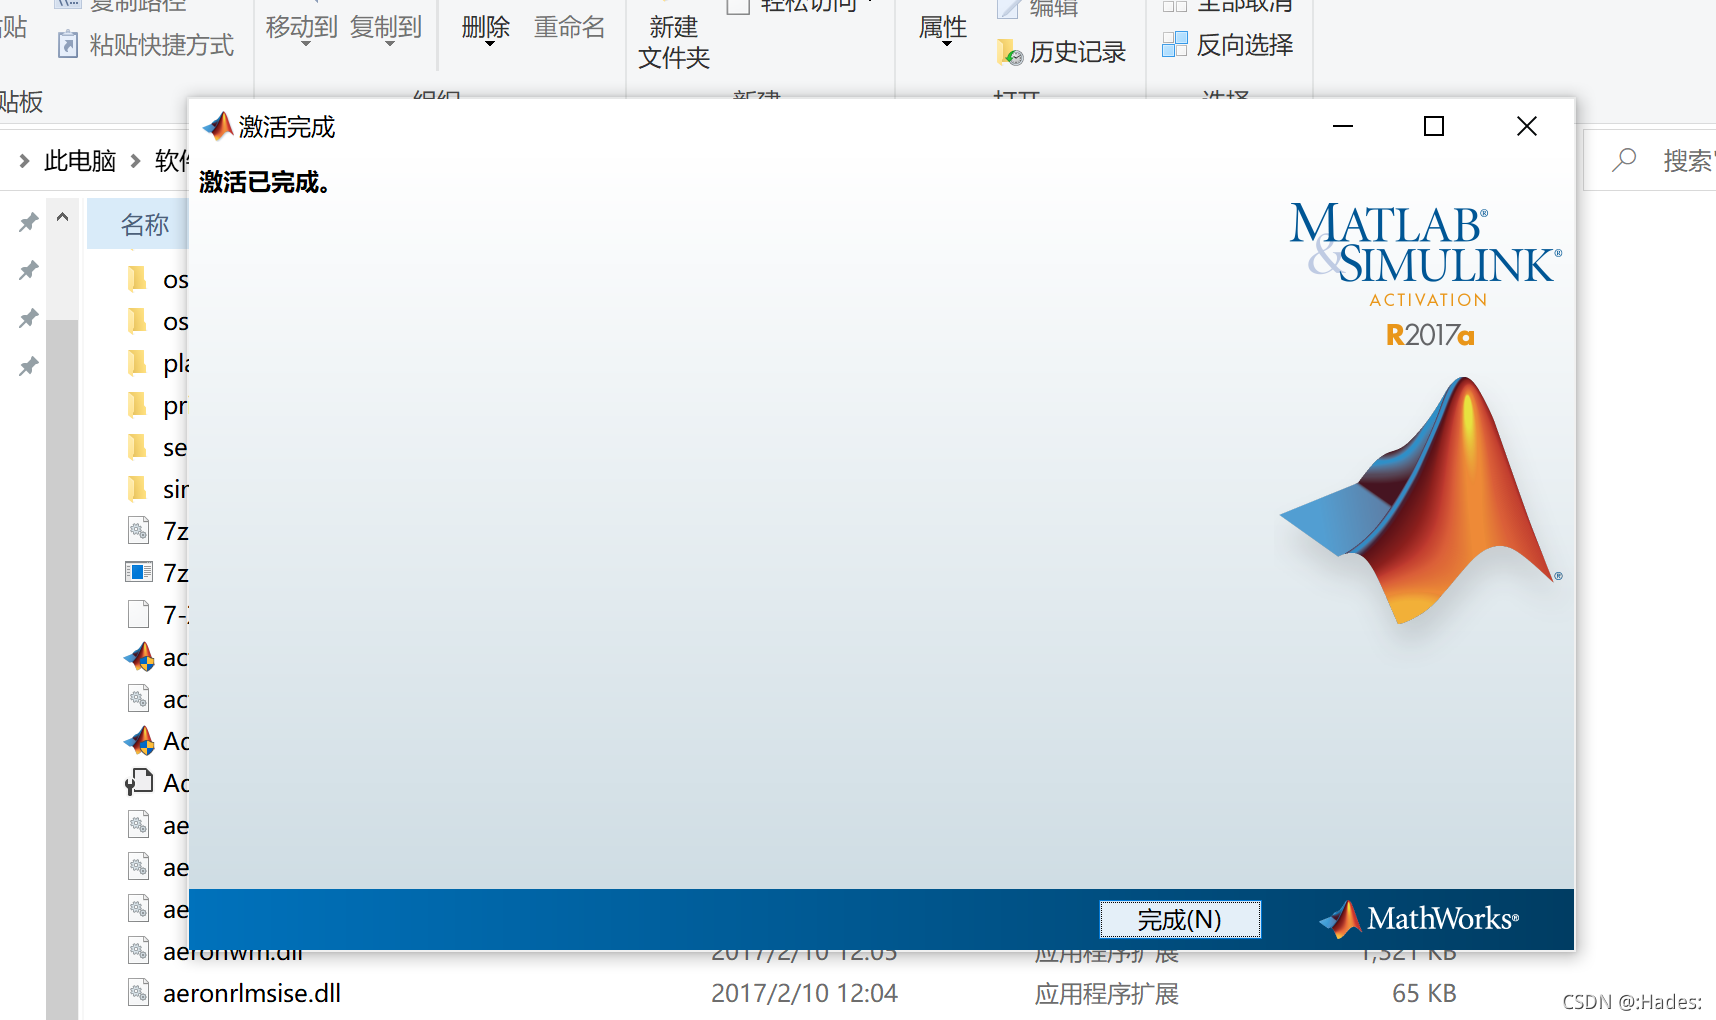Click the key-shaped Activate settings file icon
The image size is (1716, 1020).
pyautogui.click(x=139, y=783)
